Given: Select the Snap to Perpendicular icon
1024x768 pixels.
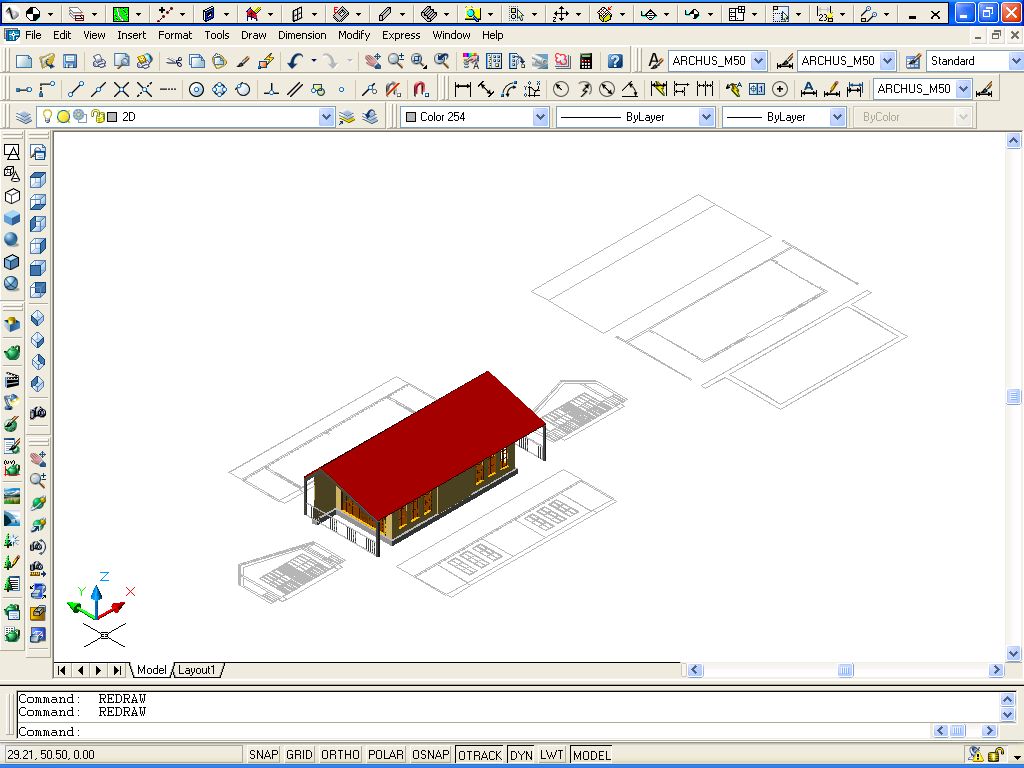Looking at the screenshot, I should [x=271, y=89].
